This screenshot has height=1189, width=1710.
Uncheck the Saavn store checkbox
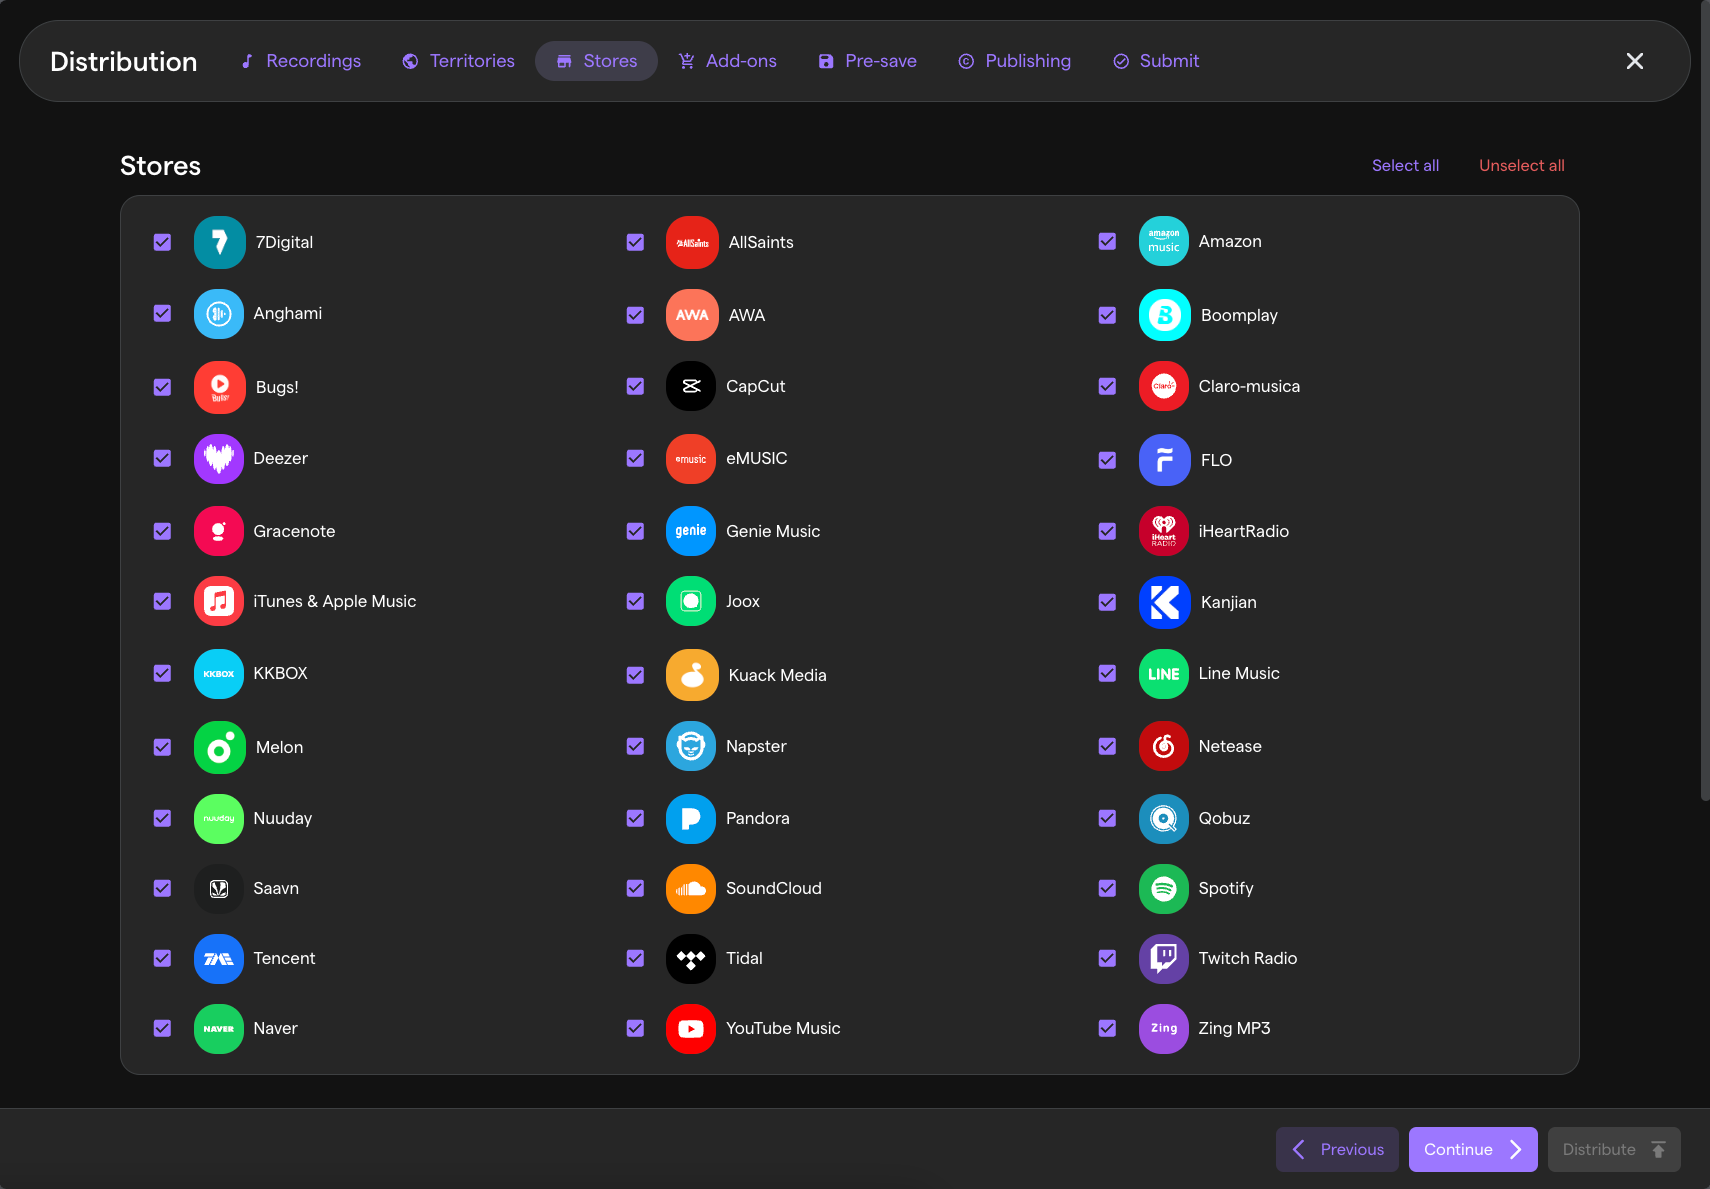pos(162,888)
